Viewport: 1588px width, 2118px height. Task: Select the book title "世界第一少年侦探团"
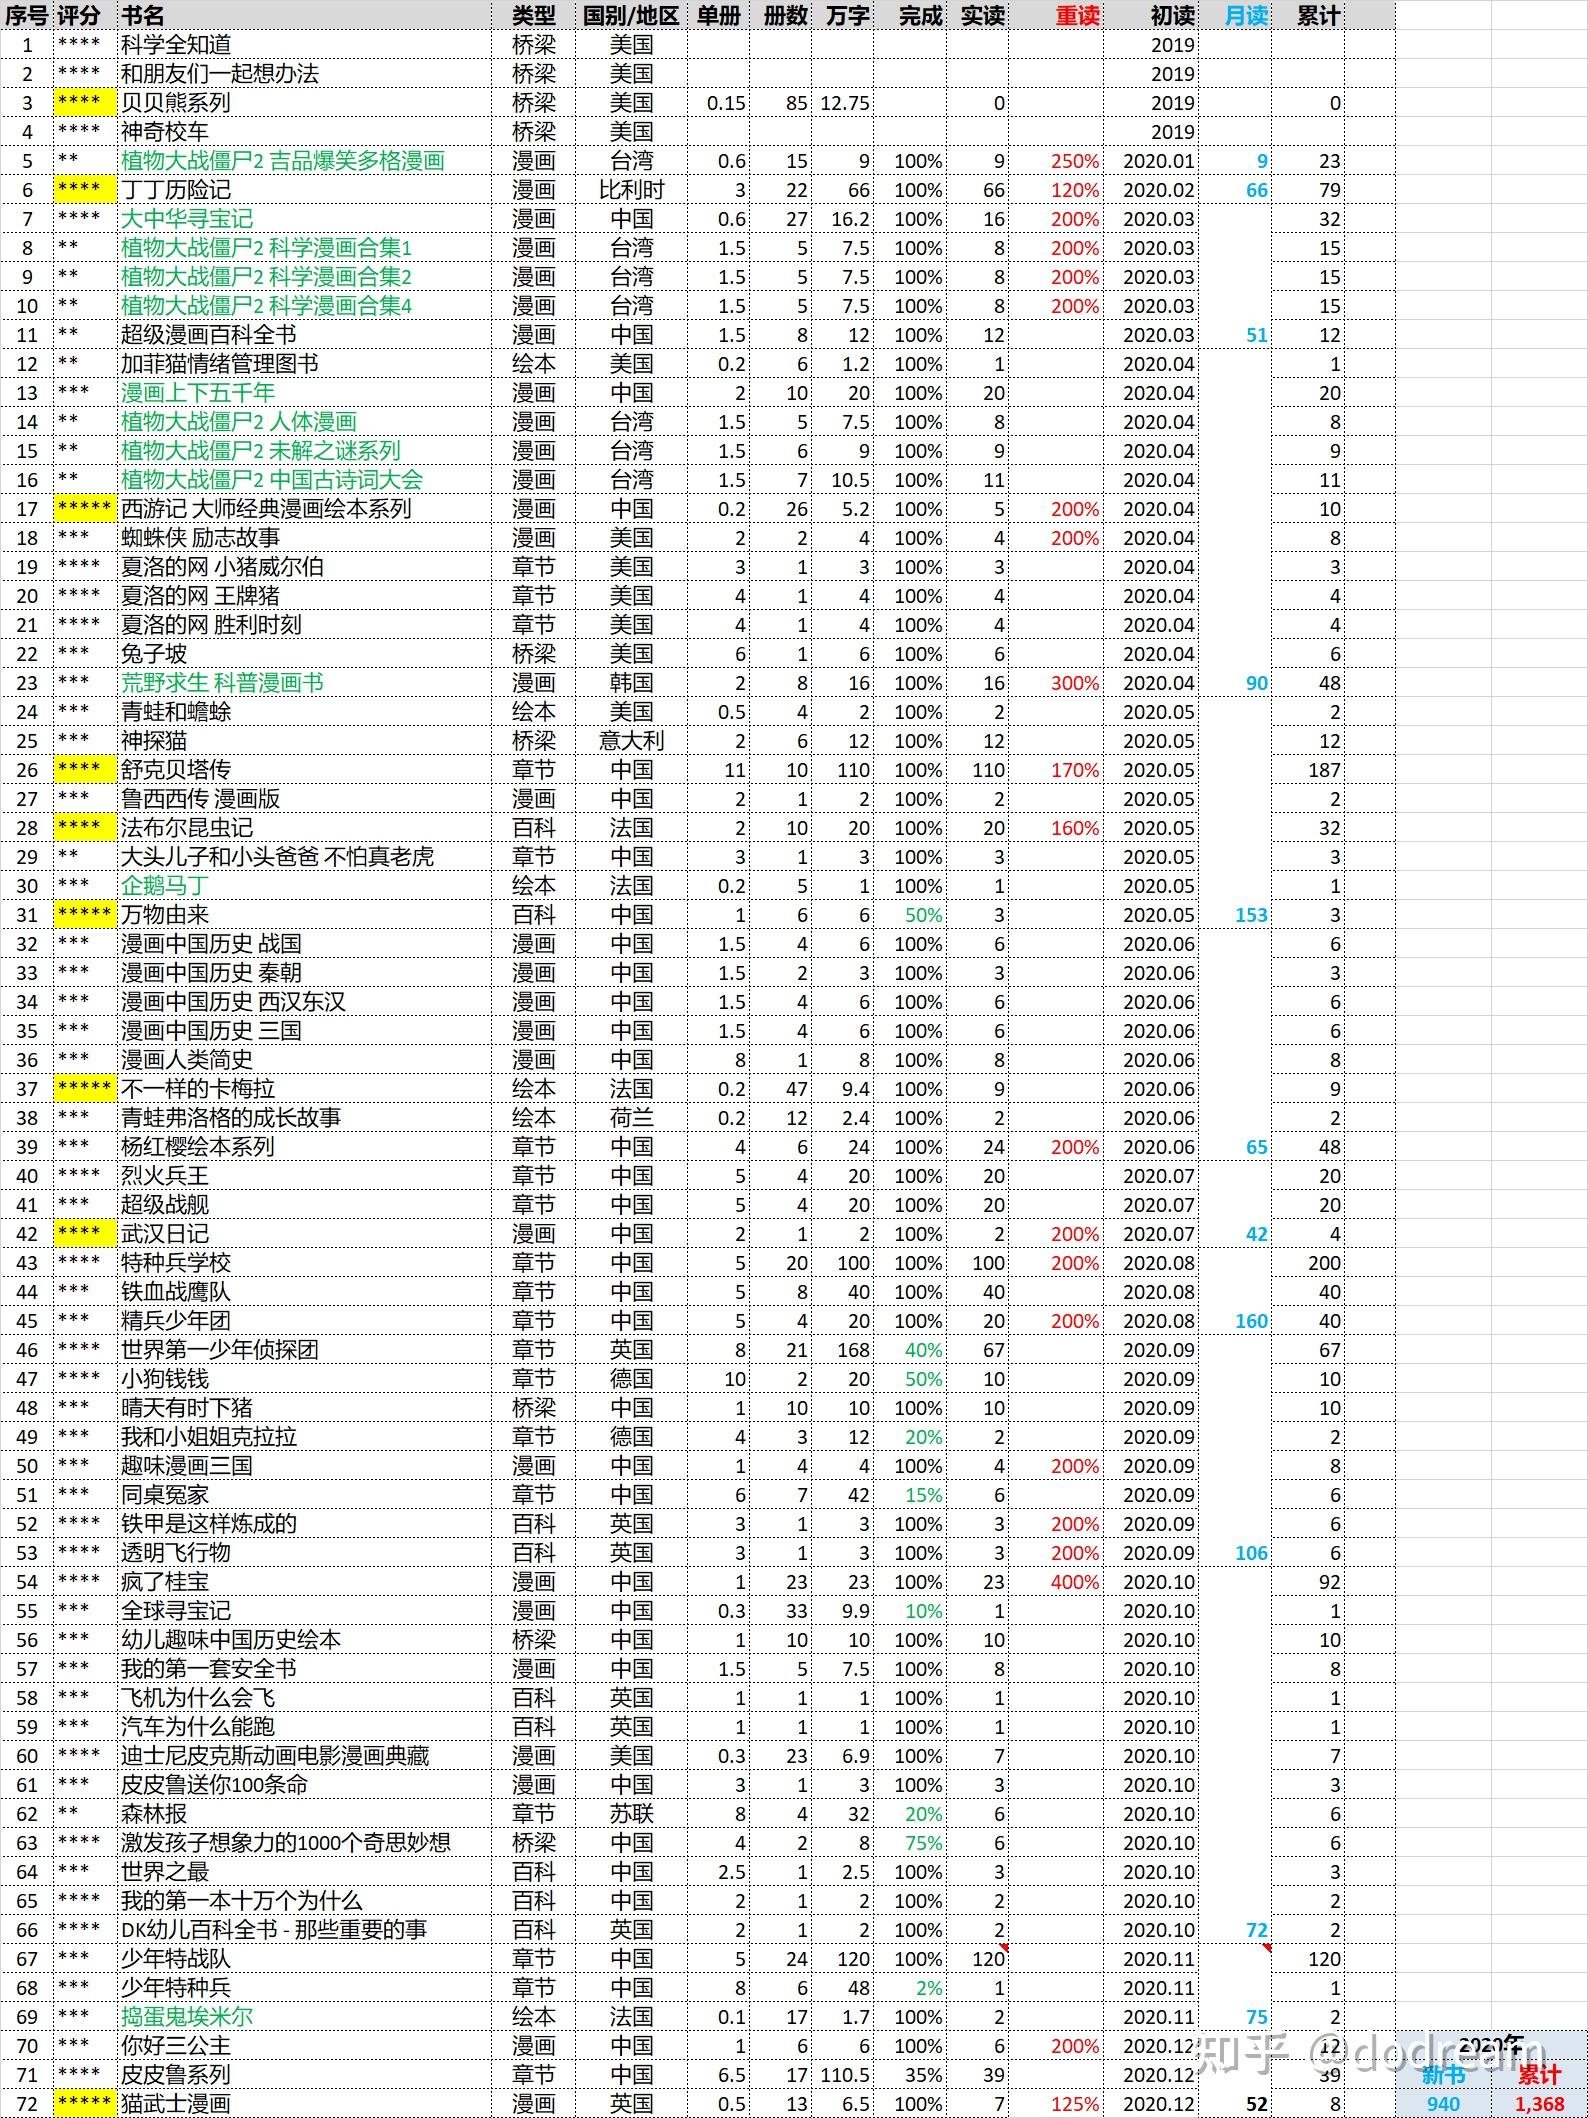pos(220,1350)
